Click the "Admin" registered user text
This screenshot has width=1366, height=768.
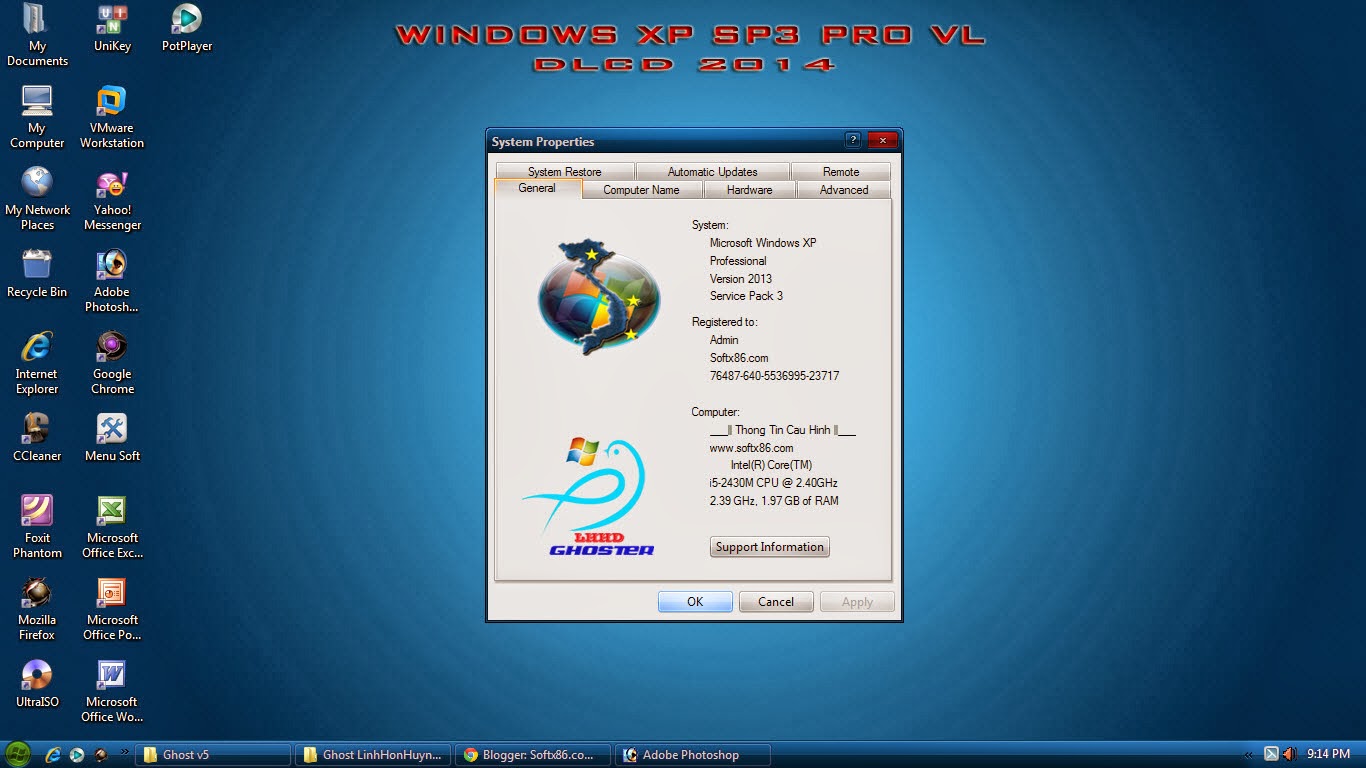tap(724, 340)
